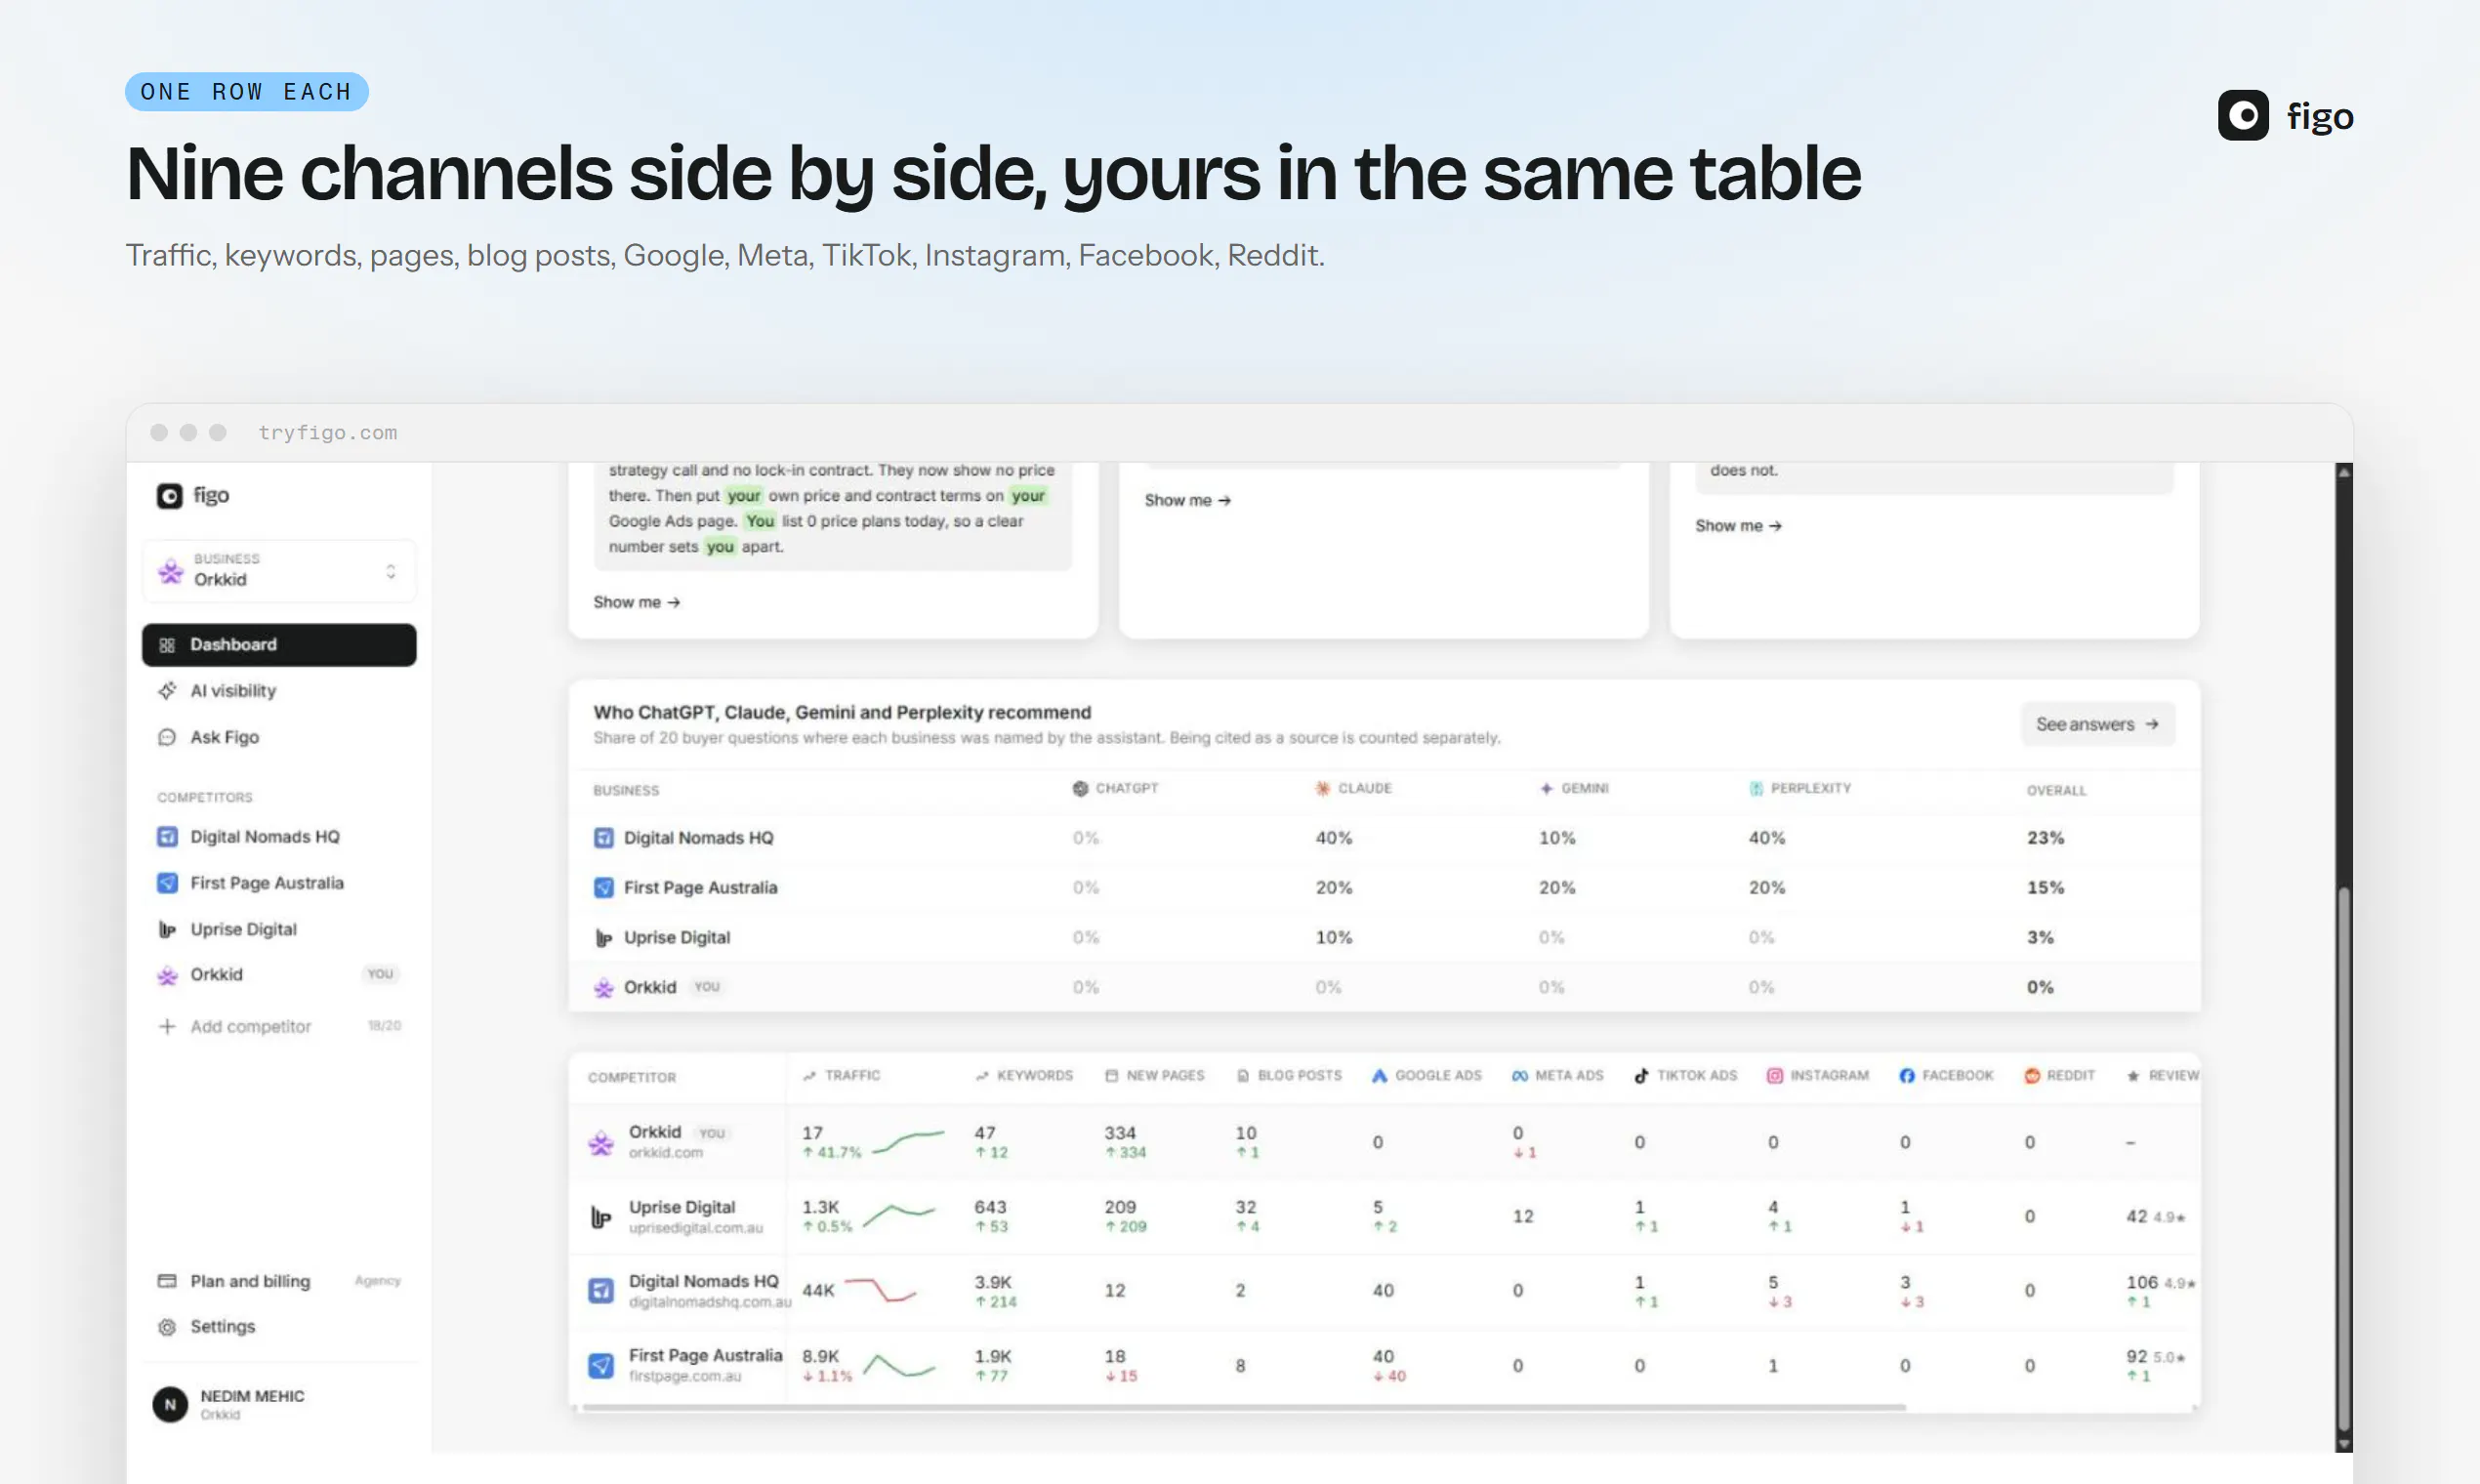The width and height of the screenshot is (2480, 1484).
Task: Click Show me link under first insight card
Action: click(x=637, y=602)
